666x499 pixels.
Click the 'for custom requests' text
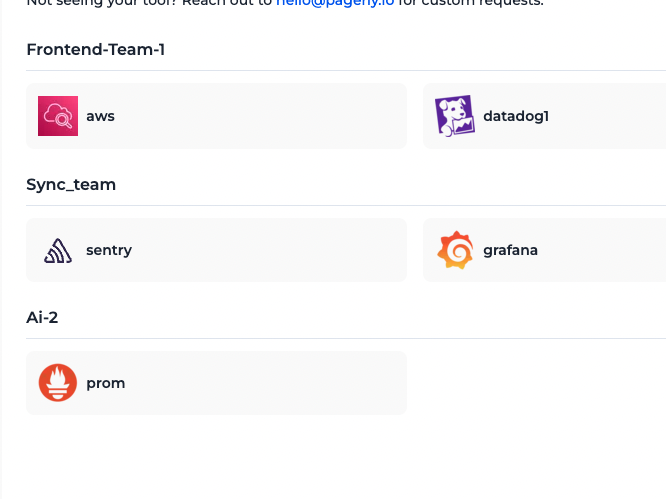471,3
